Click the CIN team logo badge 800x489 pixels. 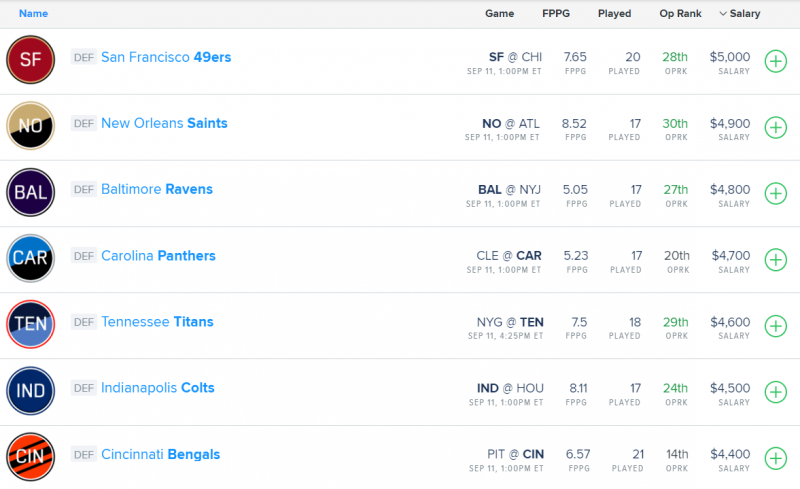click(31, 456)
